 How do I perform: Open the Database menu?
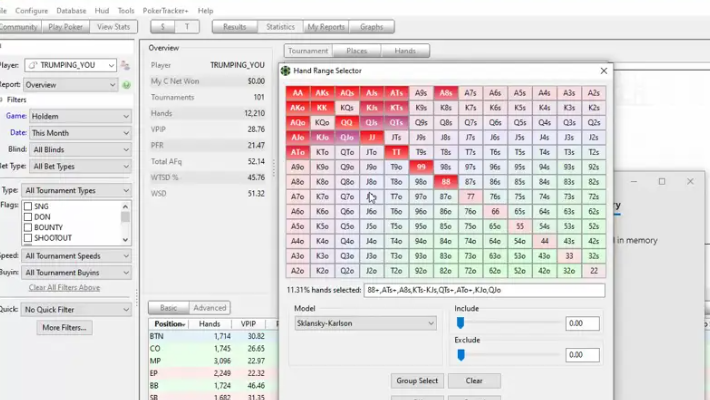tap(71, 10)
